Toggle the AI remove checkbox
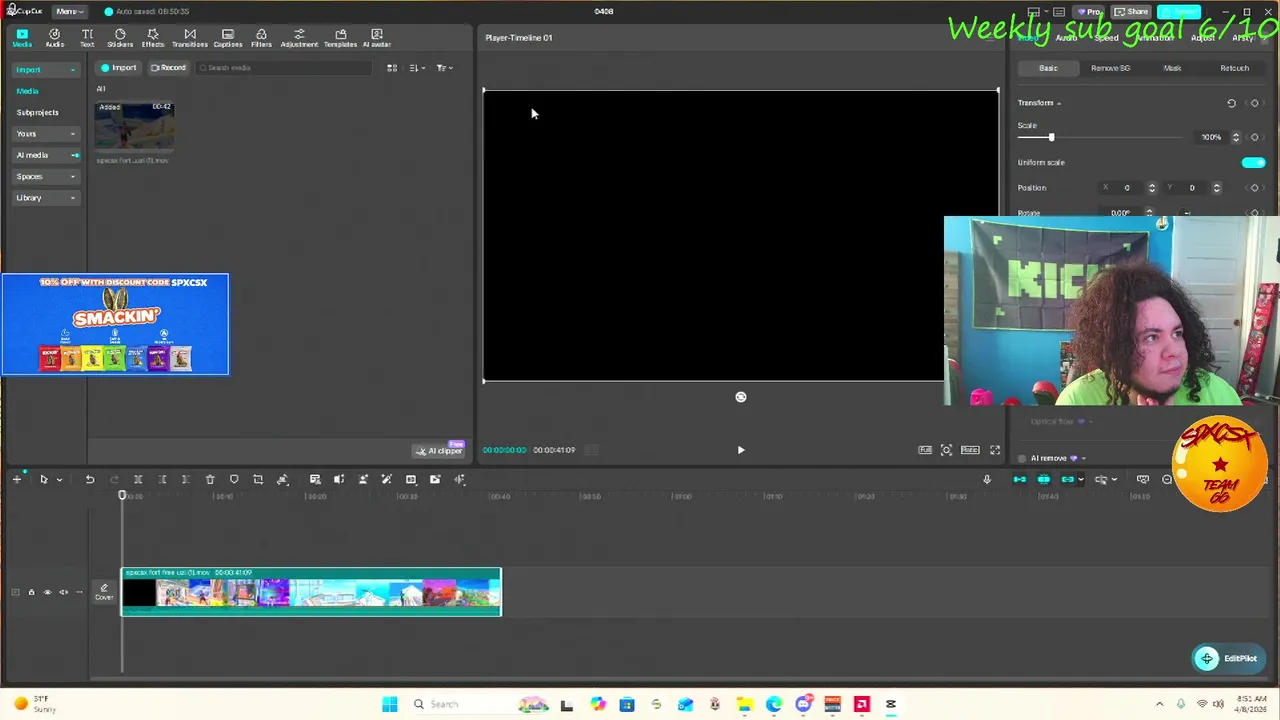Viewport: 1280px width, 720px height. coord(1022,458)
